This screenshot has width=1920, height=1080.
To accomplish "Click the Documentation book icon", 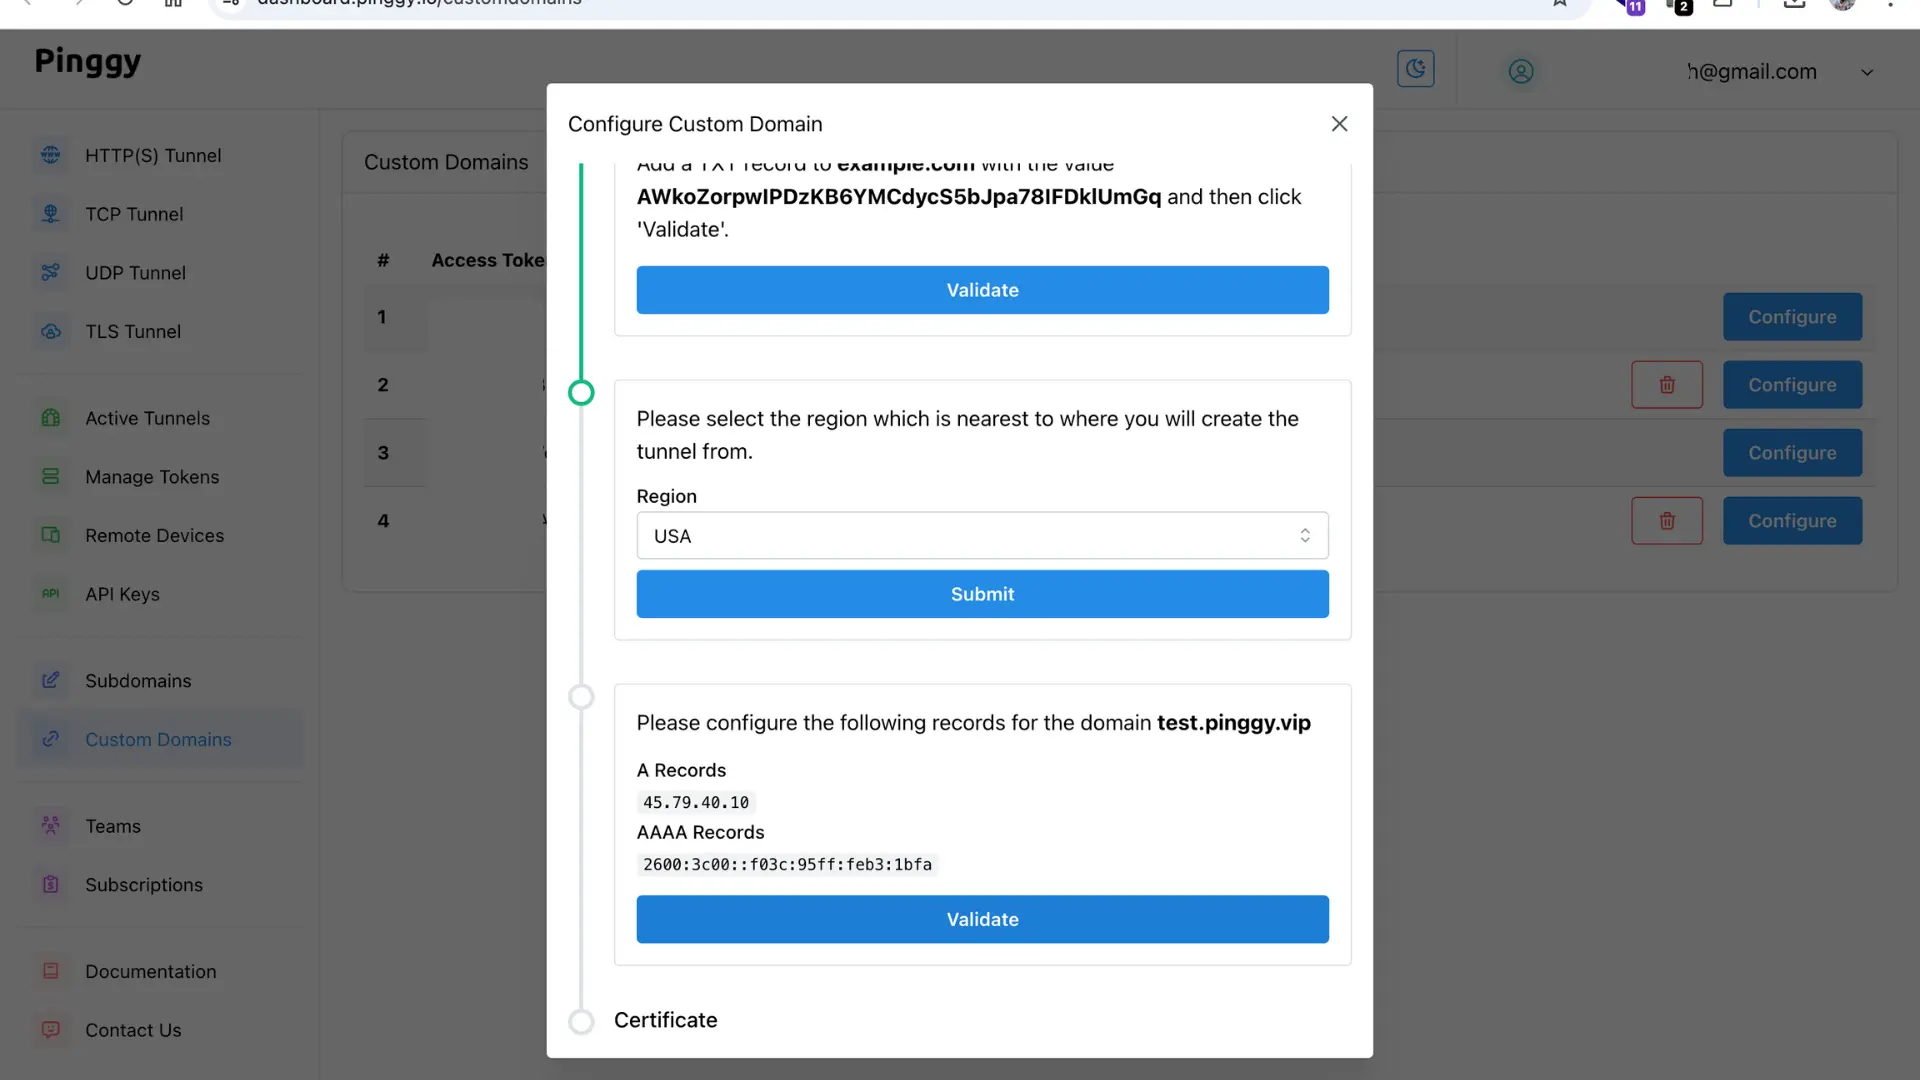I will click(51, 971).
